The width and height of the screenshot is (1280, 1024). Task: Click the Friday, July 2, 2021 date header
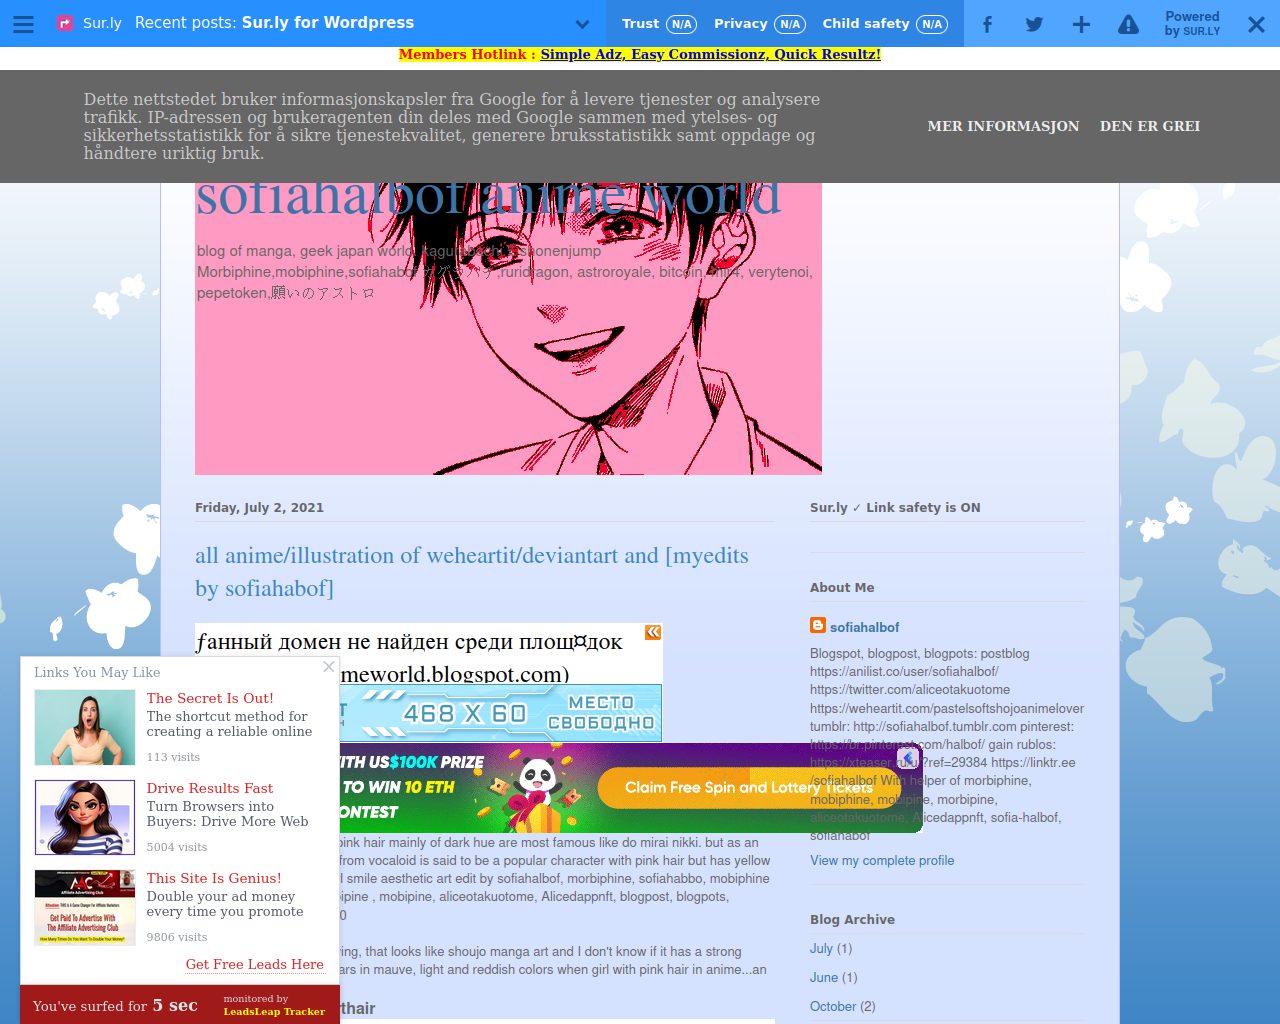click(x=259, y=507)
